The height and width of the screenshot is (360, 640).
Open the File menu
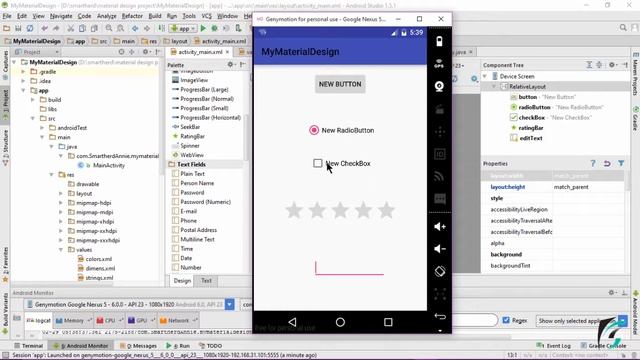7,16
